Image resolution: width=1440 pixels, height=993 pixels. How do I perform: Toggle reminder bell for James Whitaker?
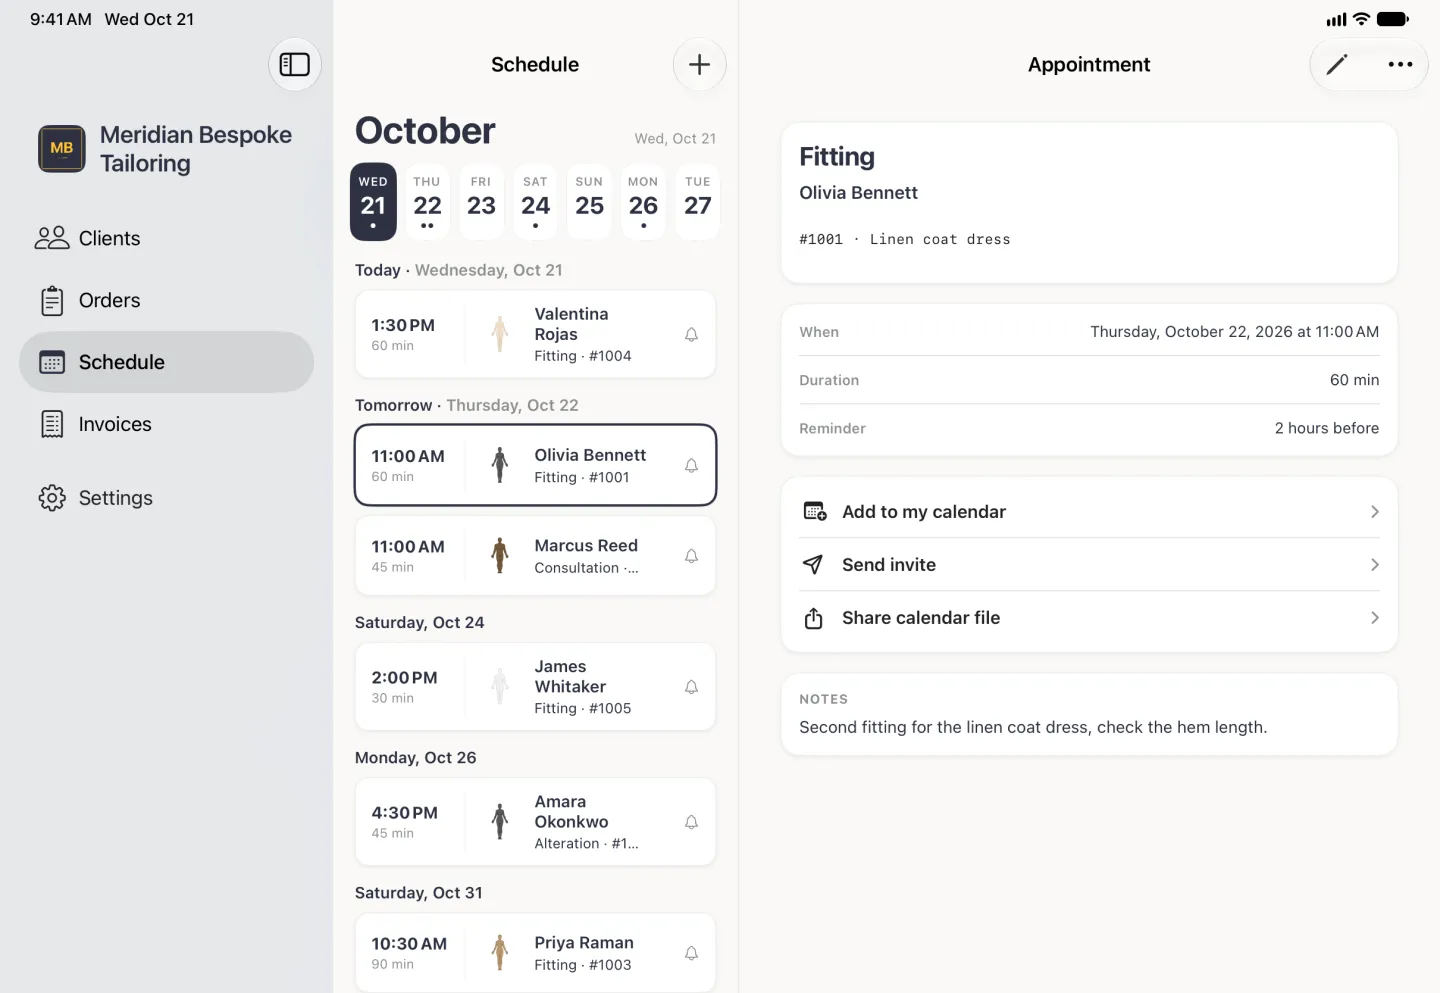(x=691, y=687)
